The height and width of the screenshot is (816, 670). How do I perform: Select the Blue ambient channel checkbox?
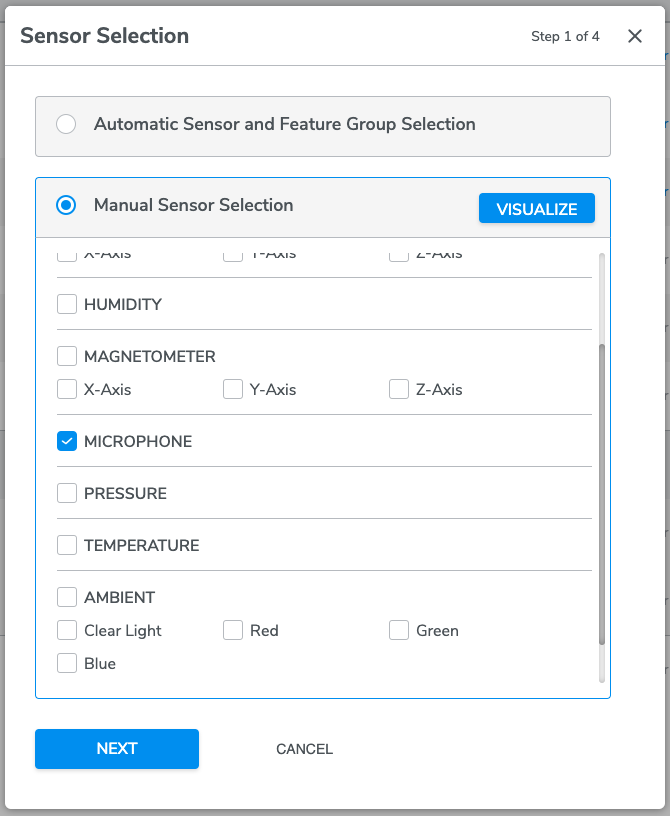point(67,663)
